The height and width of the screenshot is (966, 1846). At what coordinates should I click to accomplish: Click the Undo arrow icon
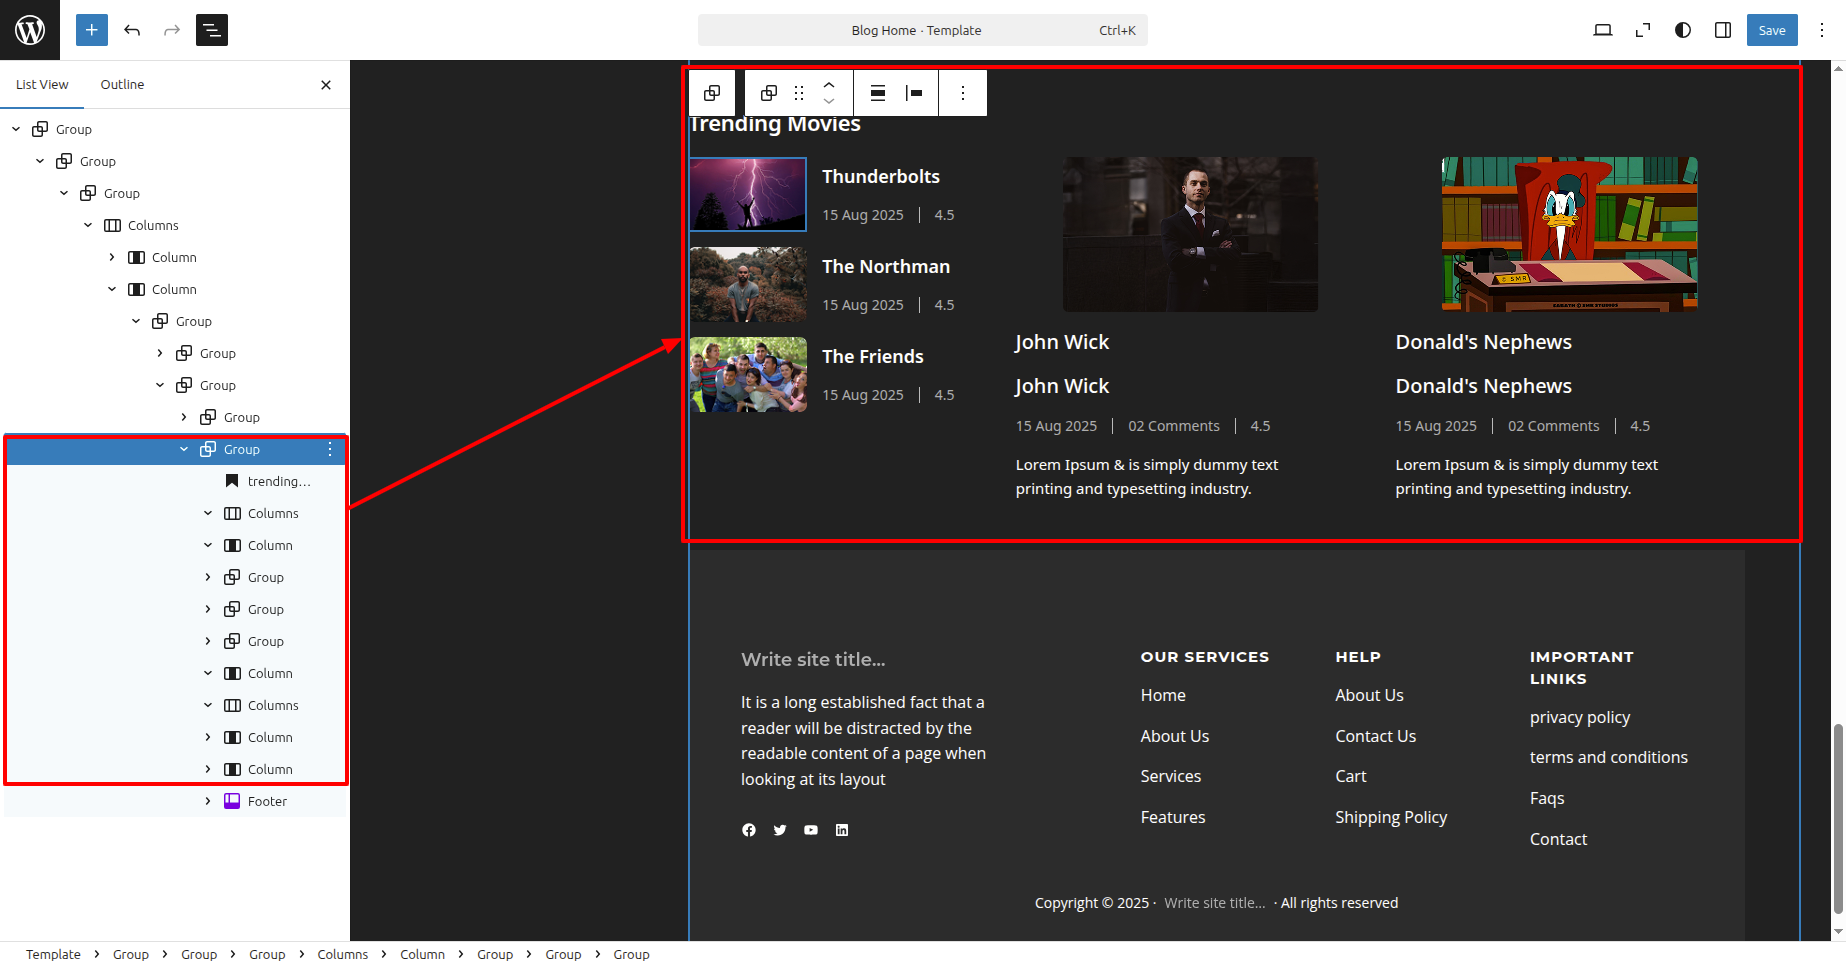click(132, 30)
